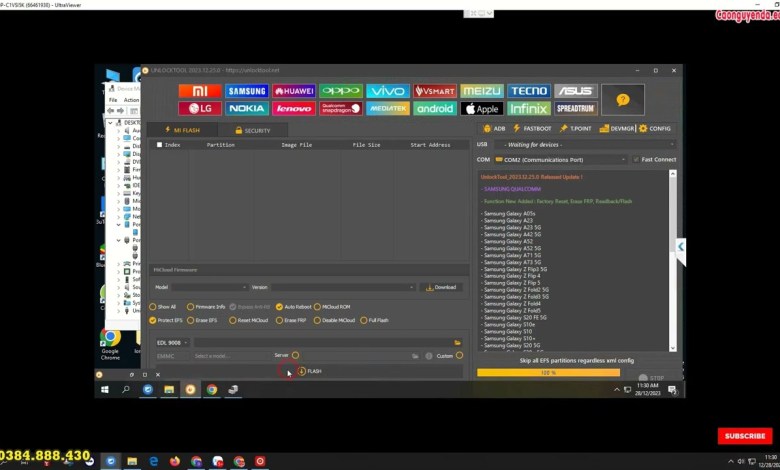
Task: Select the Custom radio option
Action: pyautogui.click(x=459, y=355)
